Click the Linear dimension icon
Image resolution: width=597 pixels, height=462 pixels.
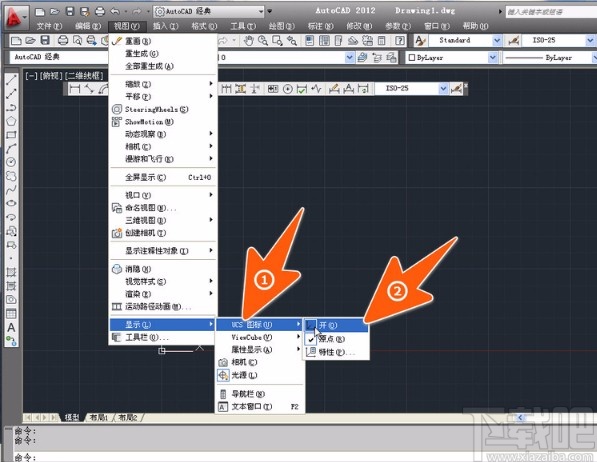pos(75,89)
